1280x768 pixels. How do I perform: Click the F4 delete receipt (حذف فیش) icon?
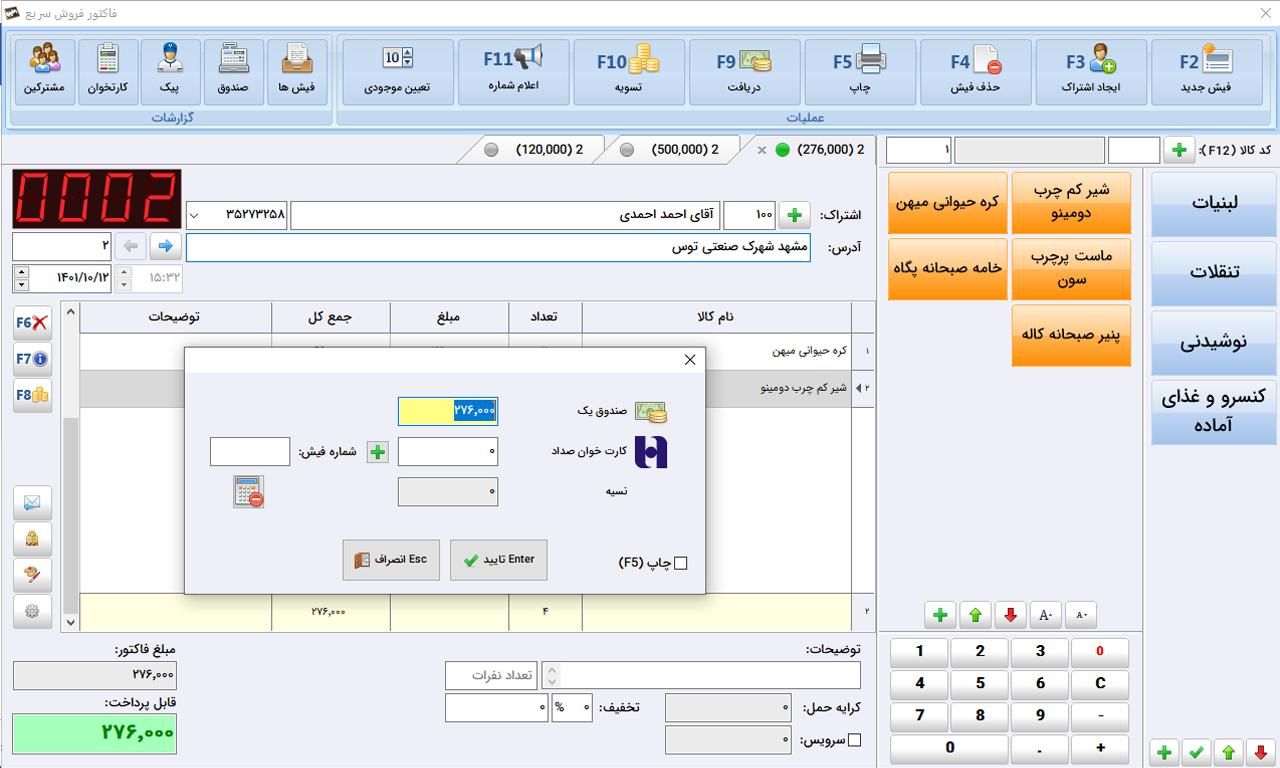click(975, 72)
